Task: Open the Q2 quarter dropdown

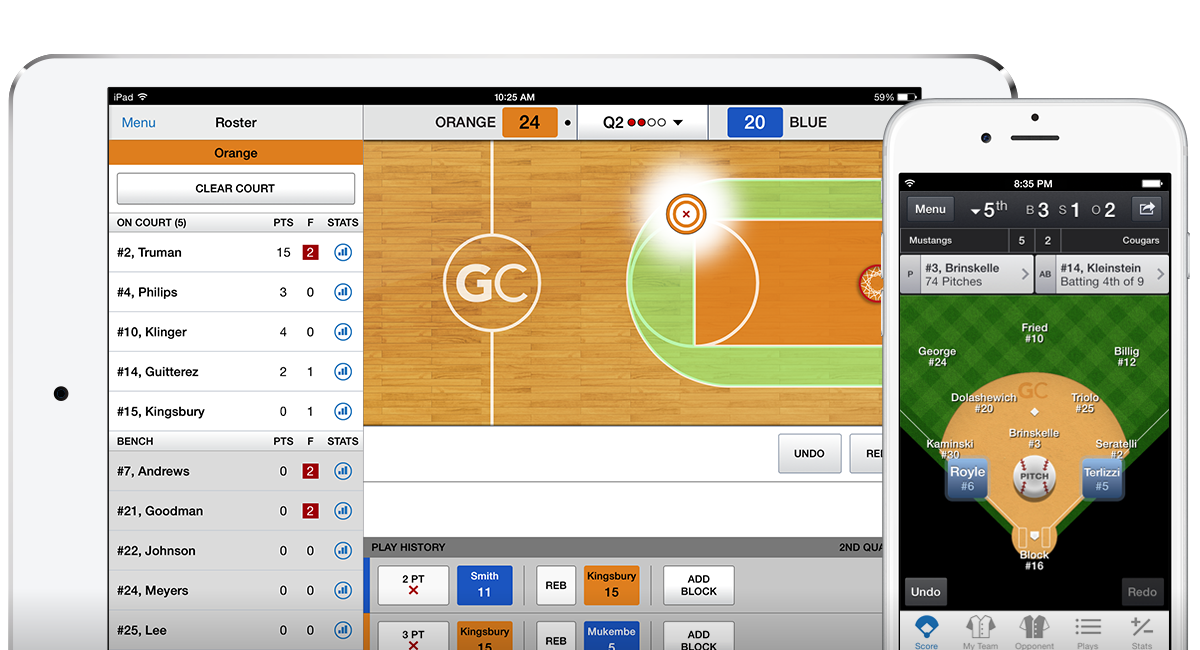Action: pos(642,123)
